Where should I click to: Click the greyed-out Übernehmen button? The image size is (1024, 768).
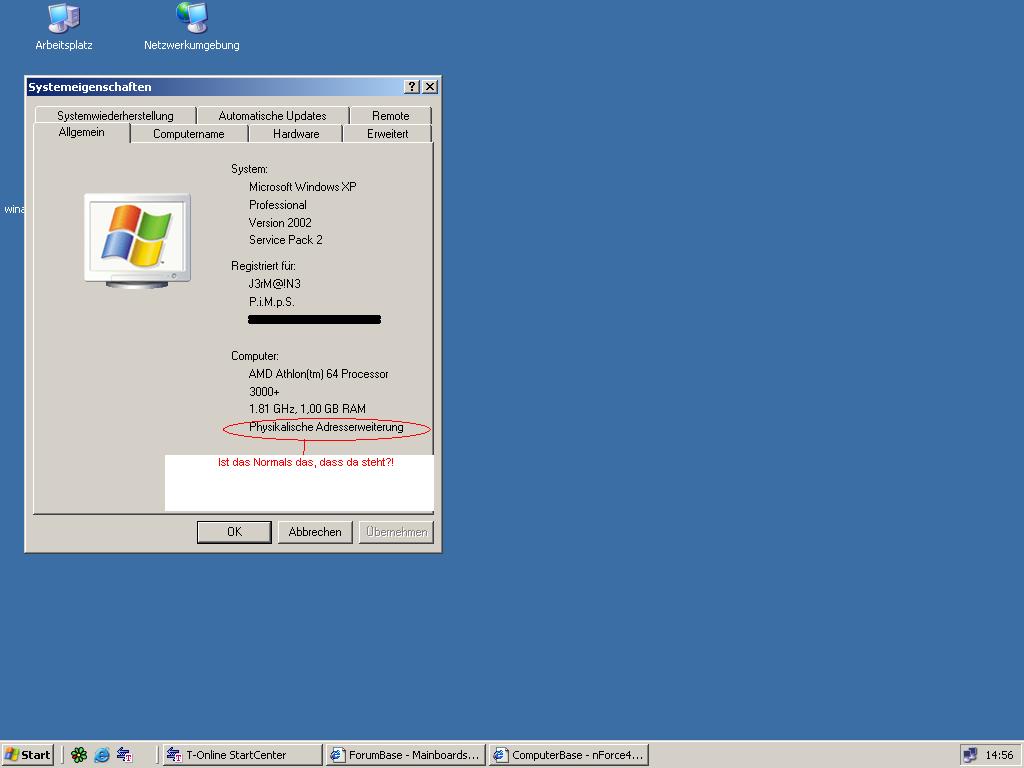396,532
